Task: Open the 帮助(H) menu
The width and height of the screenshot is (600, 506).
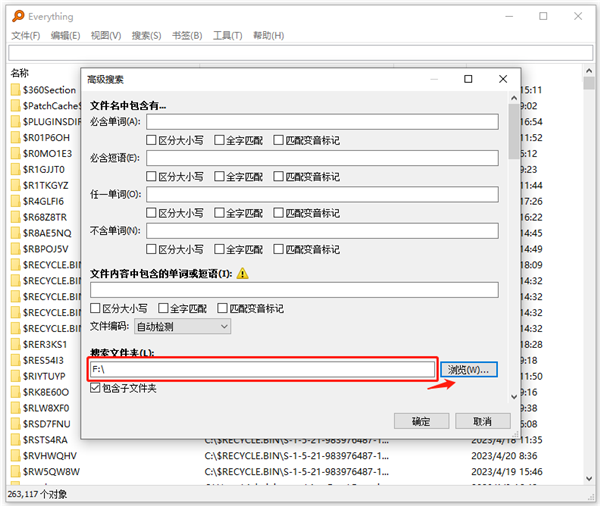Action: pyautogui.click(x=269, y=36)
